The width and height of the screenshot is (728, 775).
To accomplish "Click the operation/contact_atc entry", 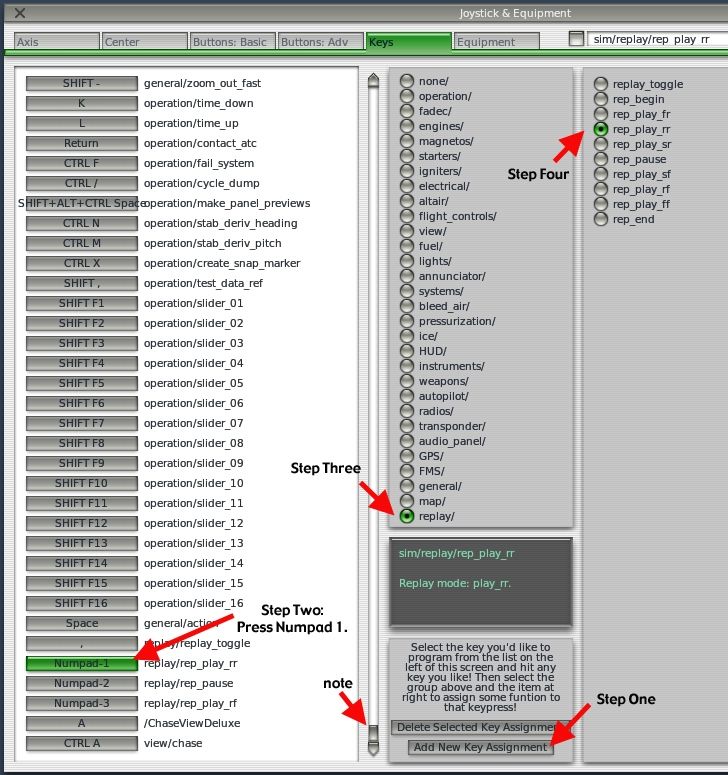I will (200, 143).
